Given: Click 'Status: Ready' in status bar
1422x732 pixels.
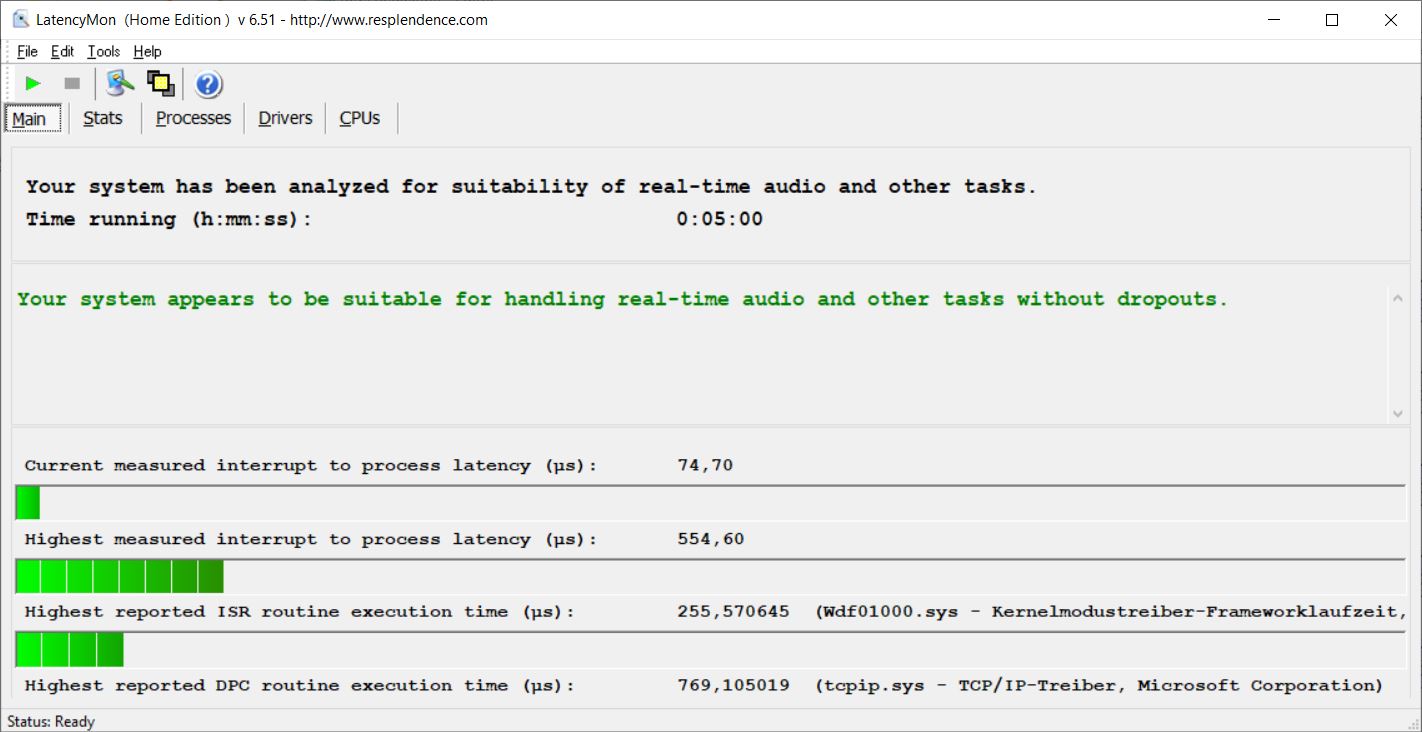Looking at the screenshot, I should (50, 721).
